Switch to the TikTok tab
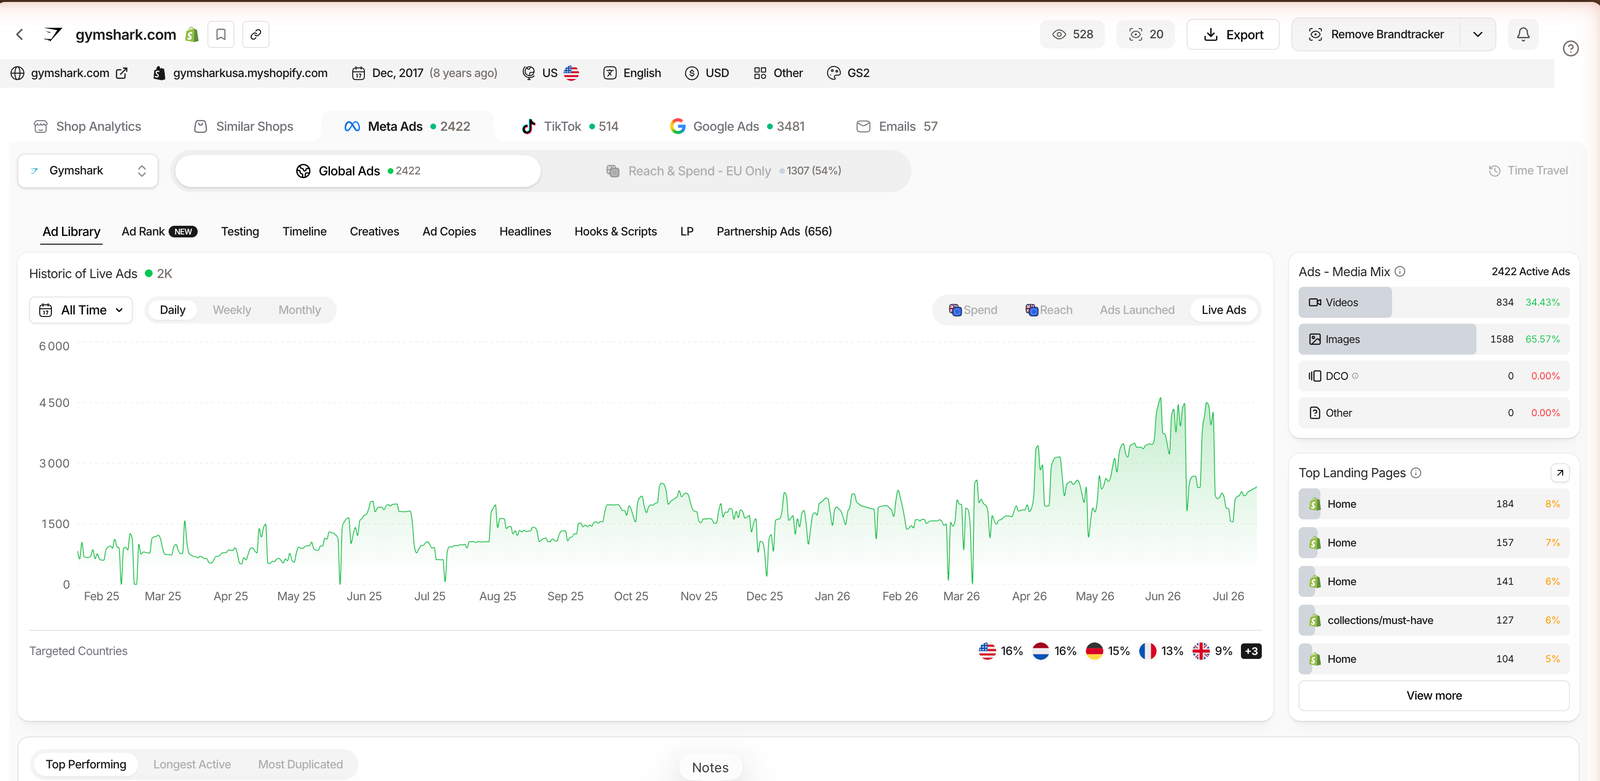The width and height of the screenshot is (1600, 781). [x=570, y=127]
